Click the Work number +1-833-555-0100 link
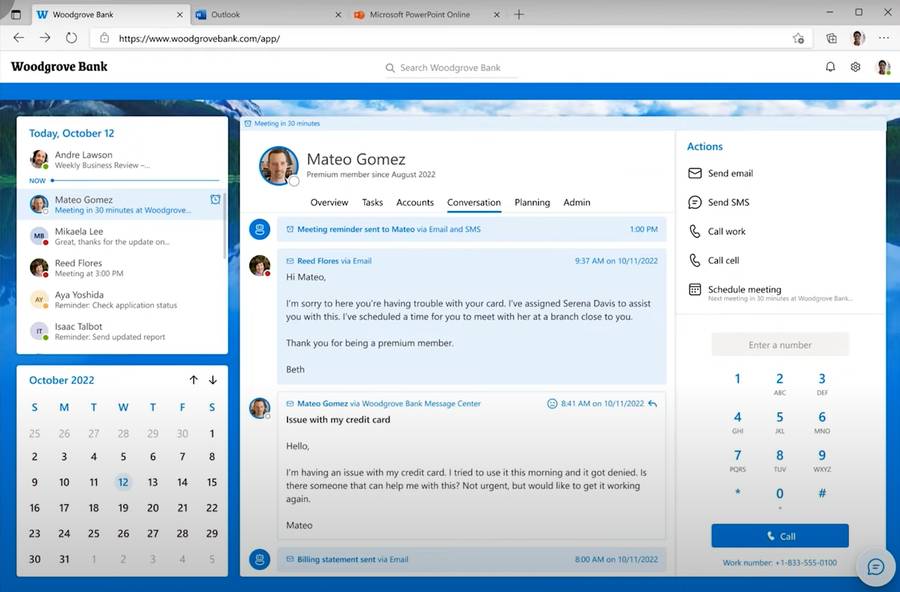This screenshot has width=900, height=592. 779,563
